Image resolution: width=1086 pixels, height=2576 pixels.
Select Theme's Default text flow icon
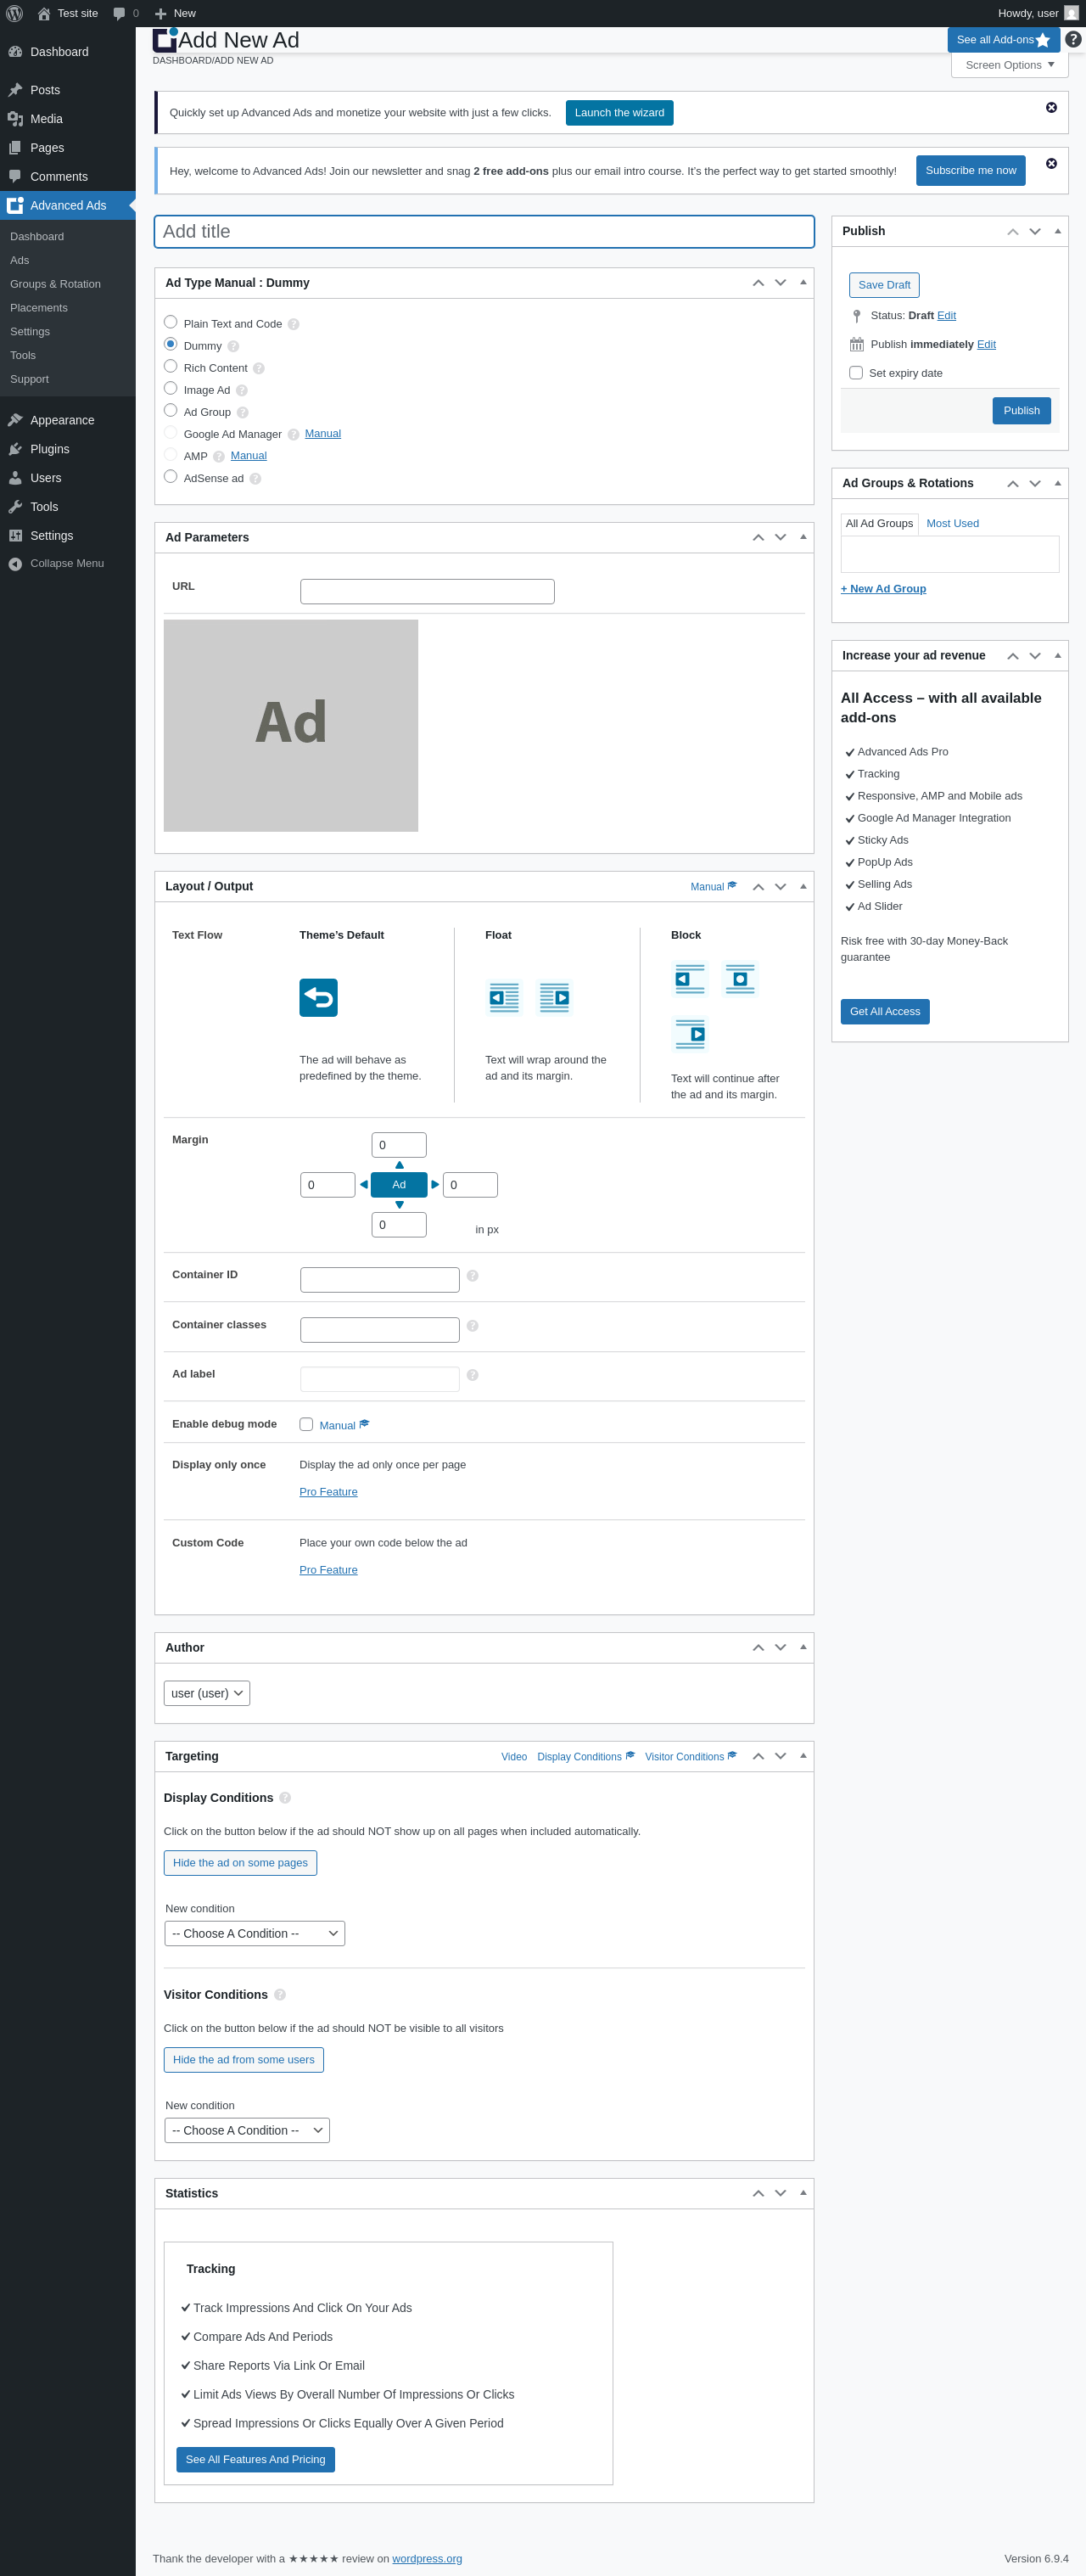tap(318, 997)
